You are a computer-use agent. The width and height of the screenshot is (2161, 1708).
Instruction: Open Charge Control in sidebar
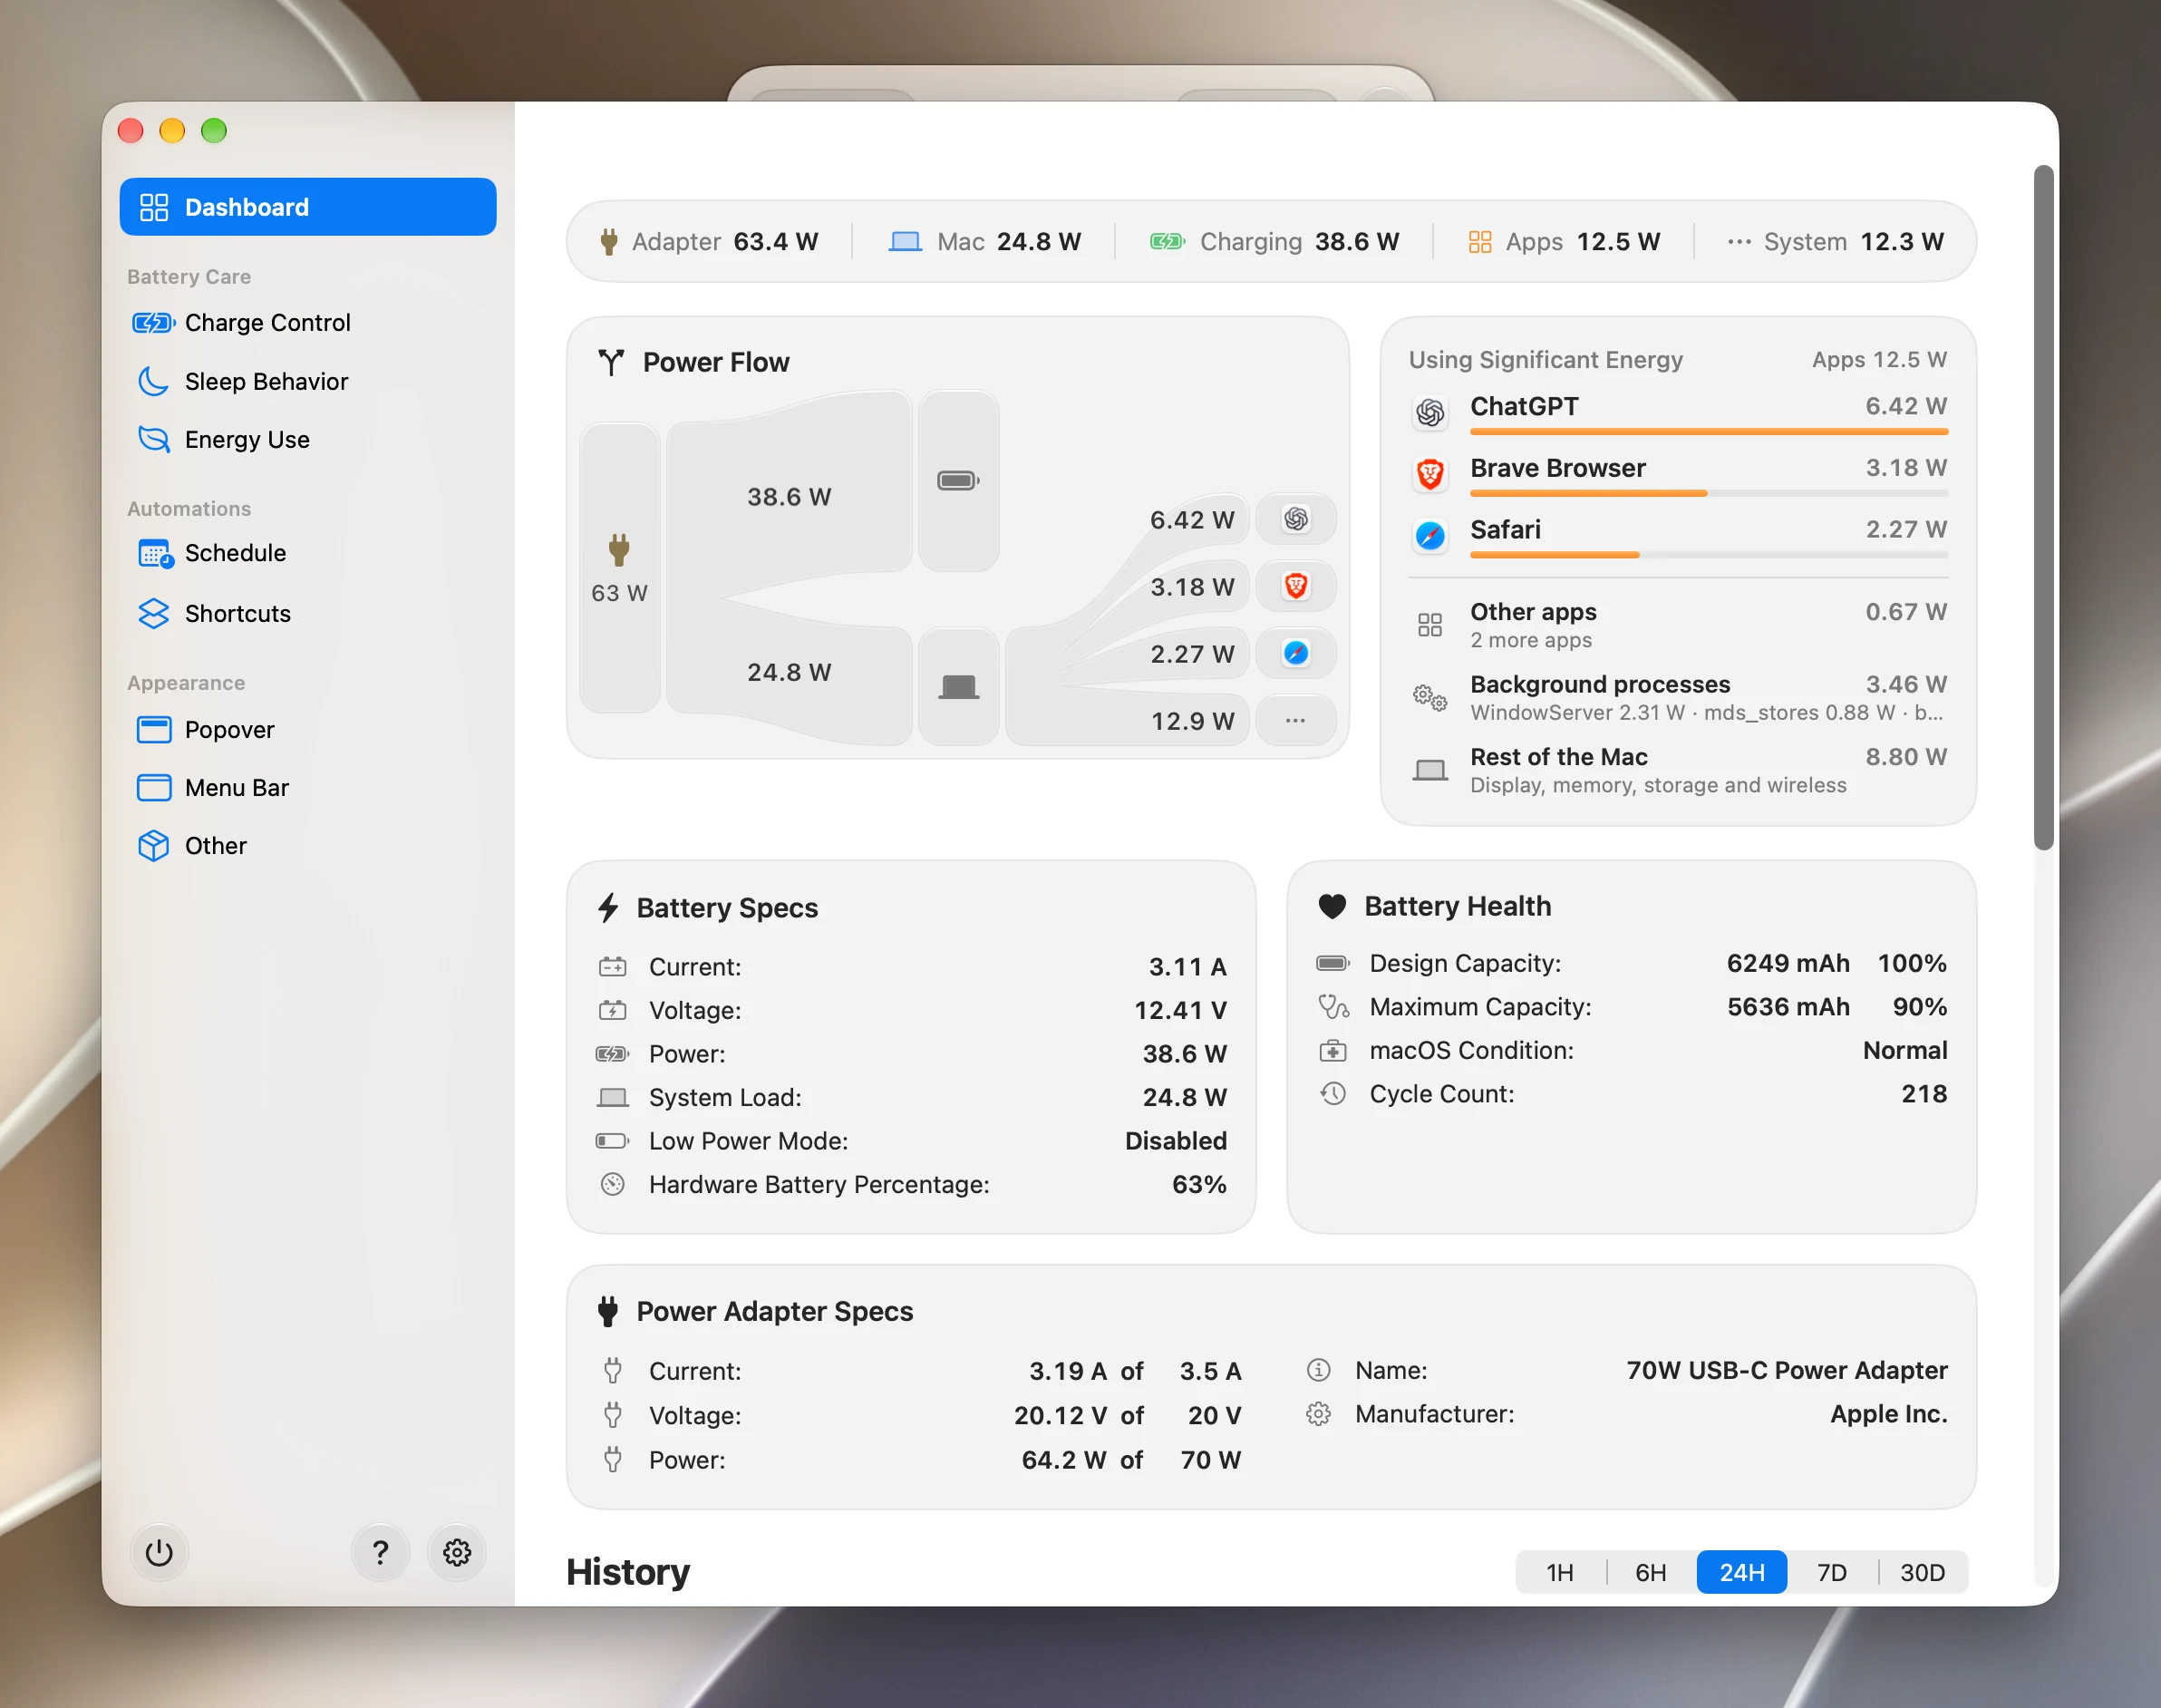308,322
